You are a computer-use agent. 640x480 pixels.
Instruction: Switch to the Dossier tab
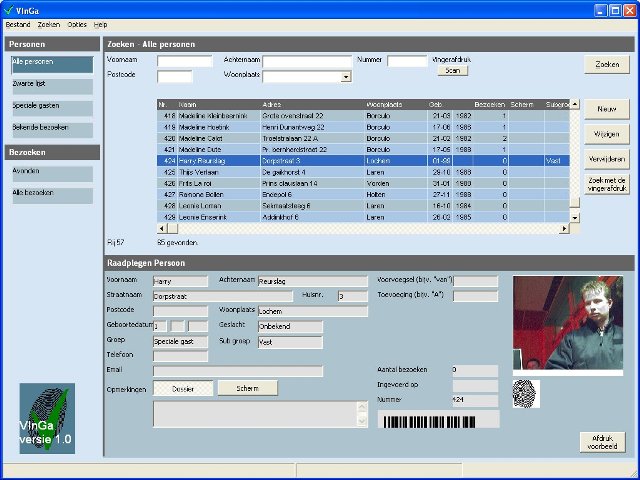pos(183,387)
